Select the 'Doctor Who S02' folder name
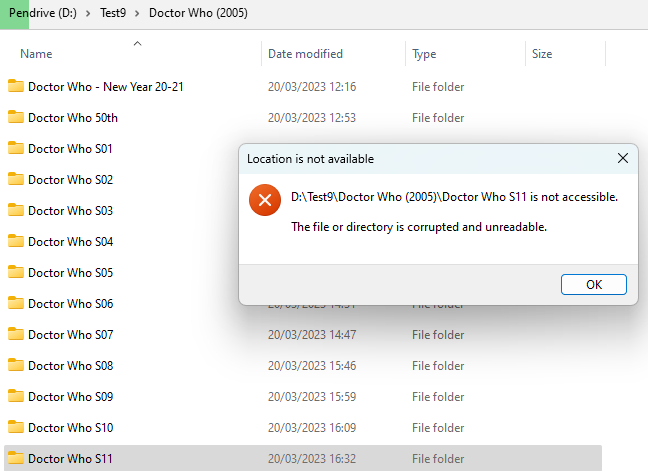The width and height of the screenshot is (648, 471). click(70, 180)
